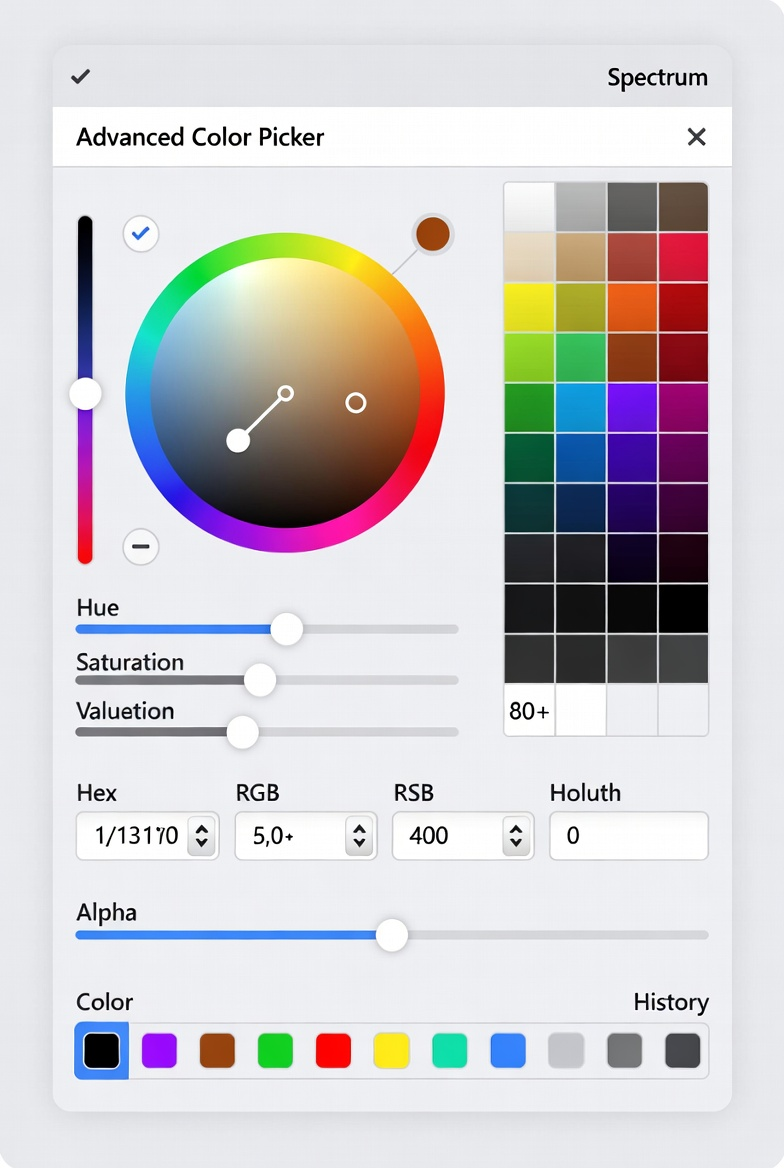Click the checkmark icon in the top bar
The width and height of the screenshot is (784, 1168).
point(81,77)
